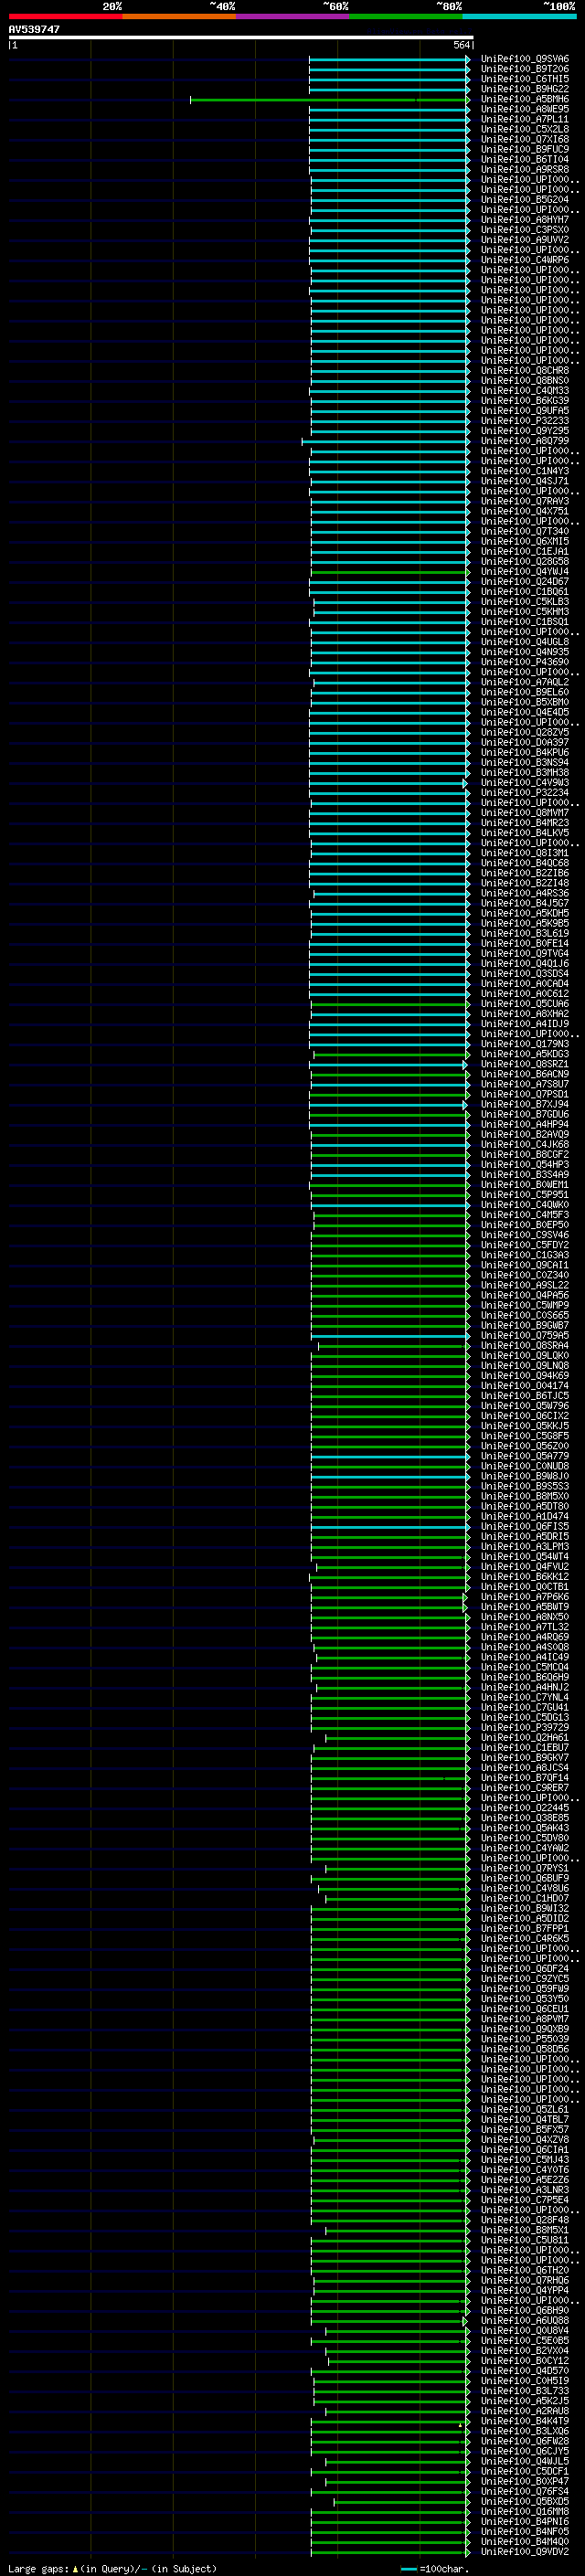585x2576 pixels.
Task: Click hit label UniRef100_B6ACN9
Action: click(525, 1074)
